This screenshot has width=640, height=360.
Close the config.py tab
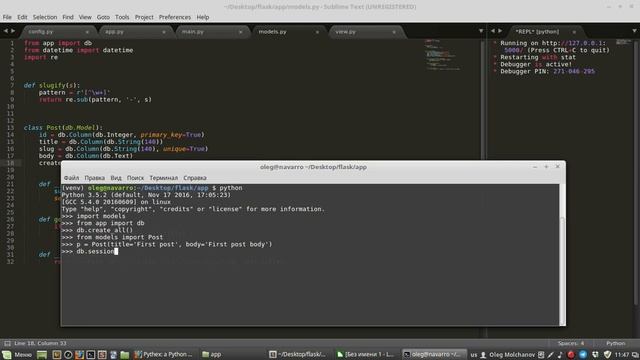click(x=87, y=32)
